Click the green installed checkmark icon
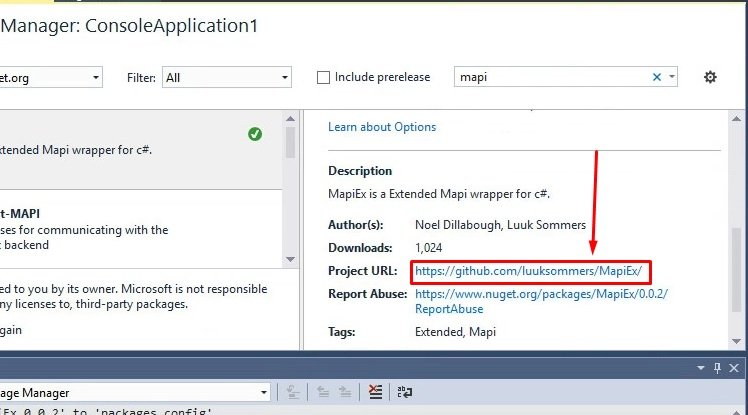This screenshot has height=415, width=748. coord(255,134)
